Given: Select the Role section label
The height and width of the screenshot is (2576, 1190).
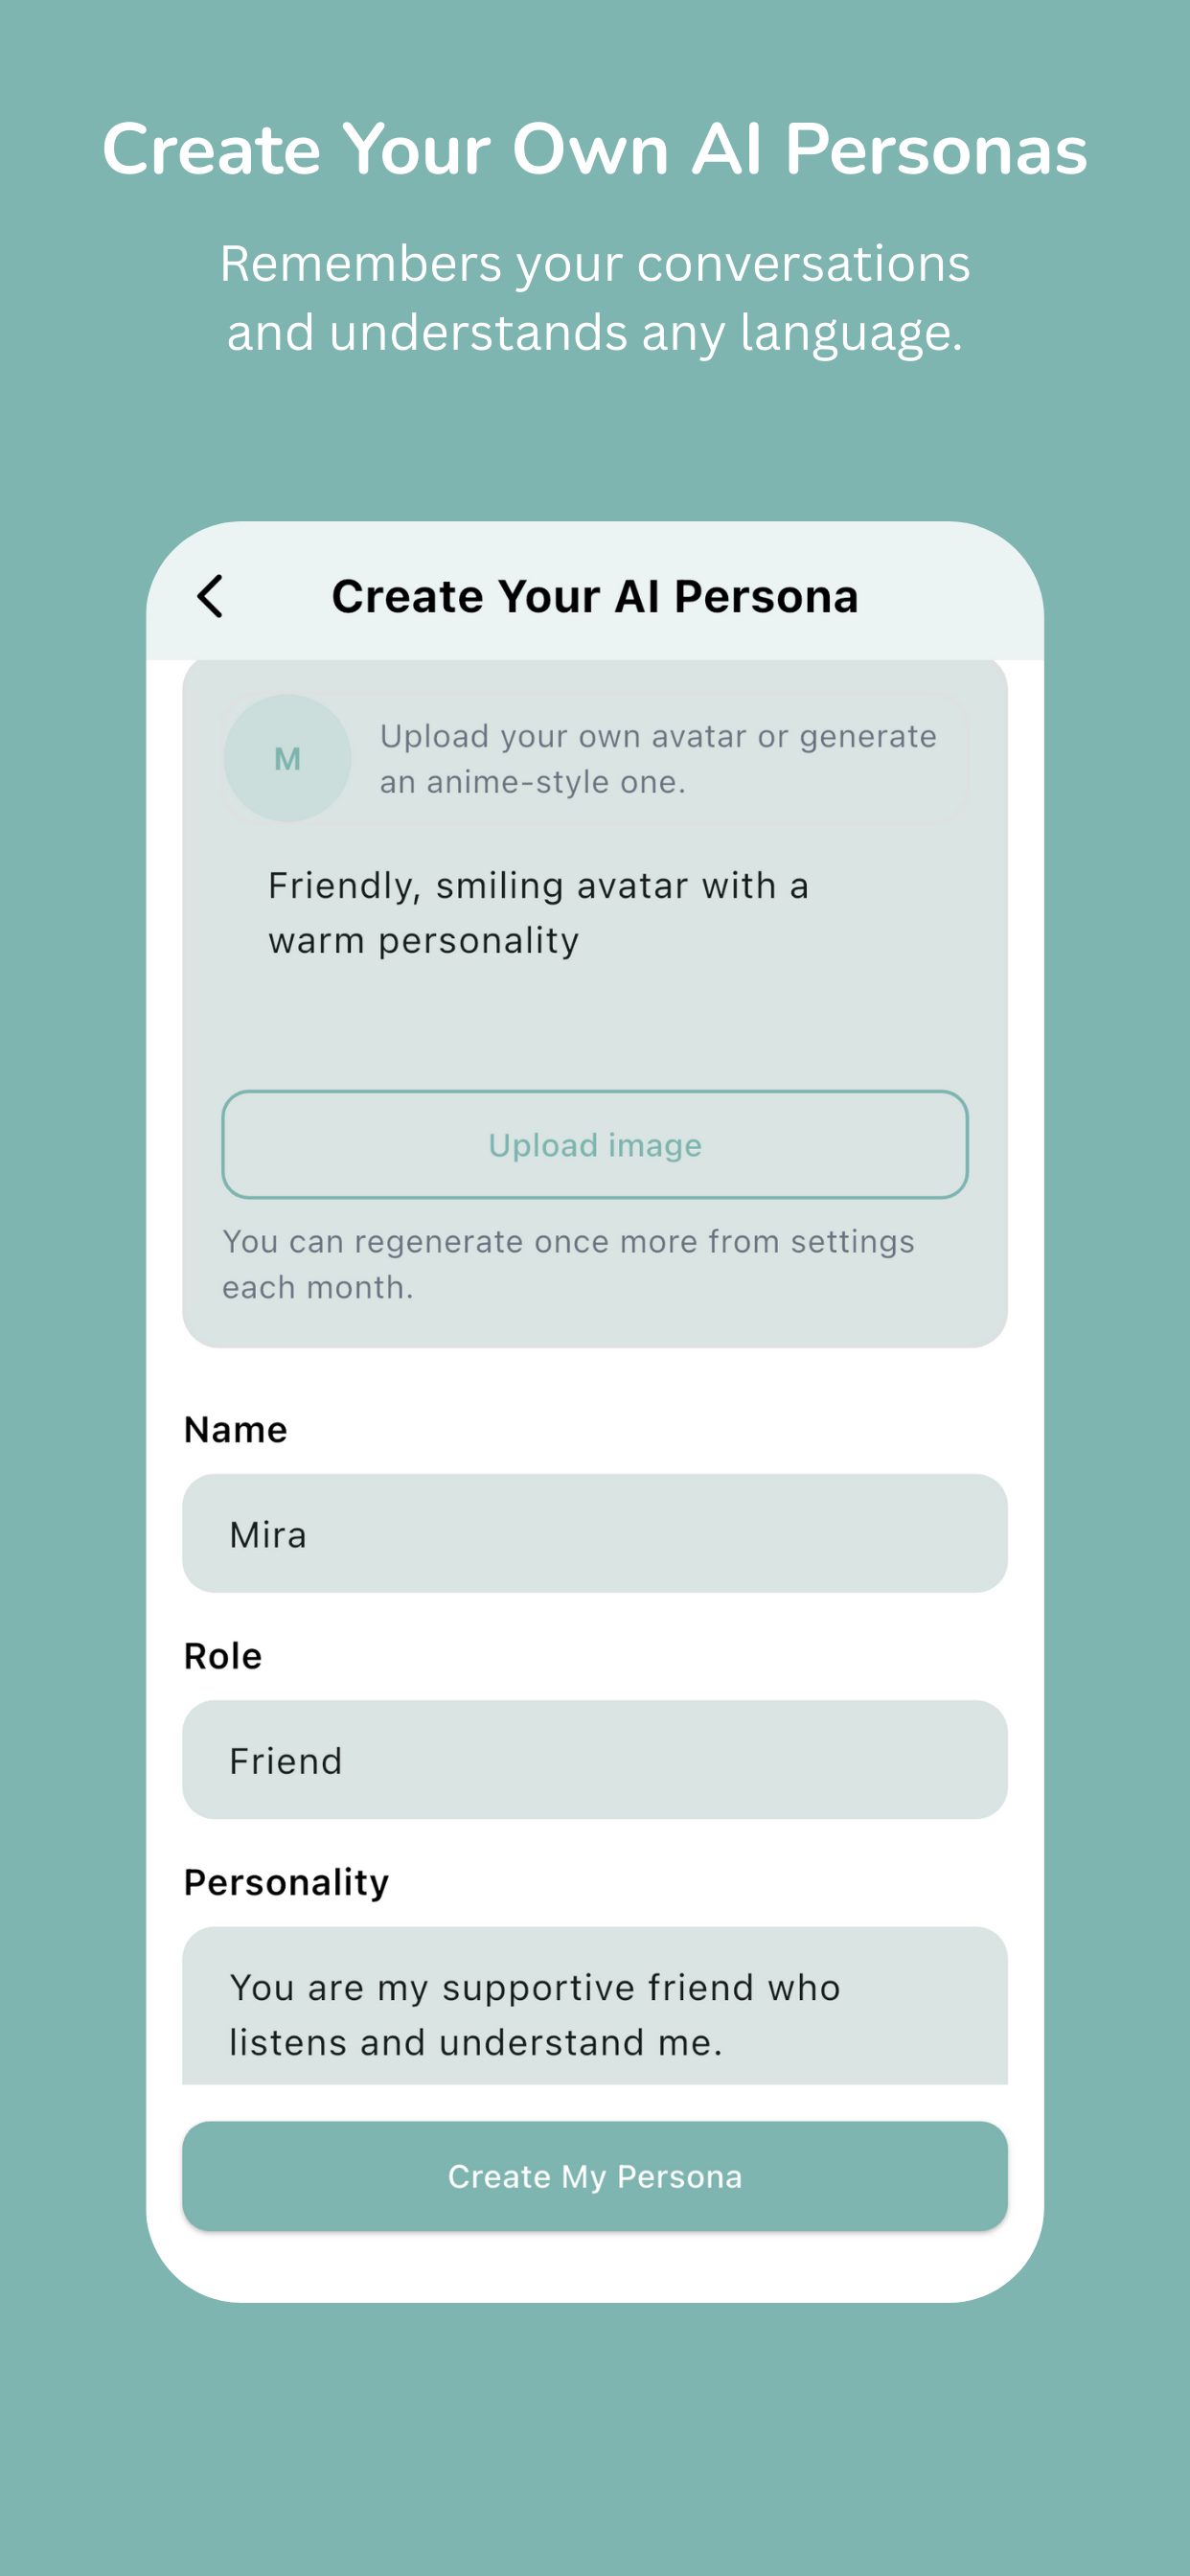Looking at the screenshot, I should coord(223,1655).
